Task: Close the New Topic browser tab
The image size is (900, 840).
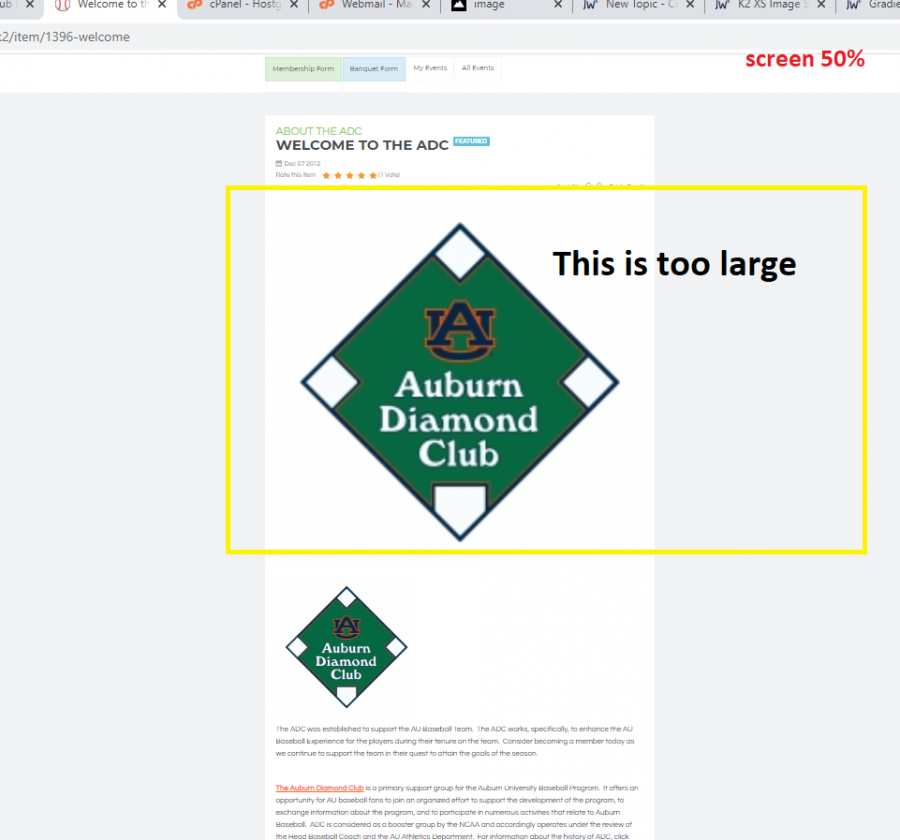Action: click(x=690, y=5)
